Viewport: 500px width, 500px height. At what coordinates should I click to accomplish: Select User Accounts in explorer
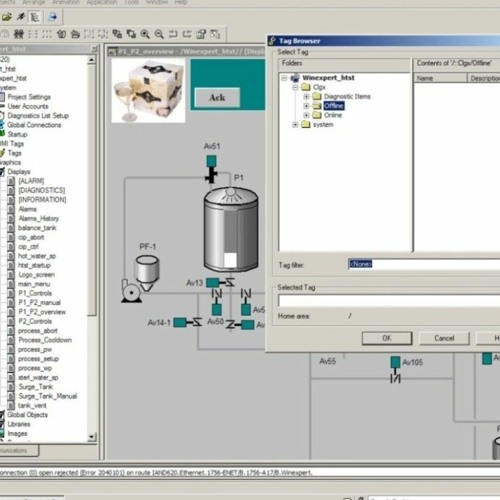point(28,106)
